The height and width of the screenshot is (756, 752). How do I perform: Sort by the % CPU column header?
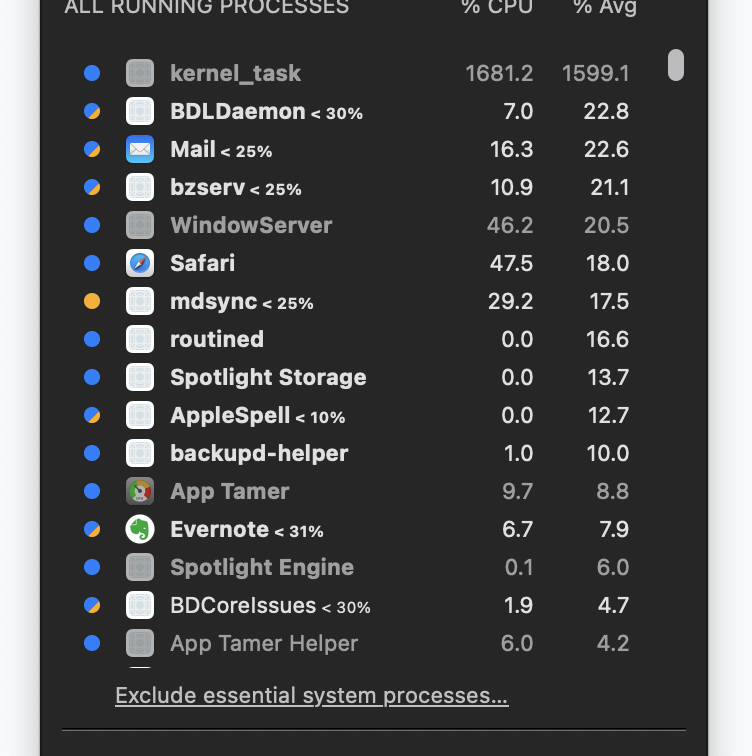(497, 8)
